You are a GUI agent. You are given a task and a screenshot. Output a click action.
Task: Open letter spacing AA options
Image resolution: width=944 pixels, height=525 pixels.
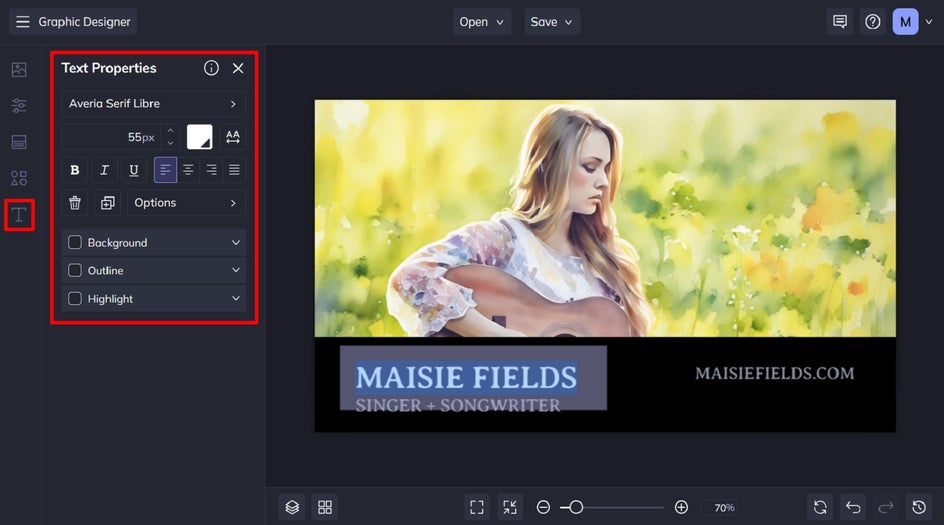coord(233,137)
